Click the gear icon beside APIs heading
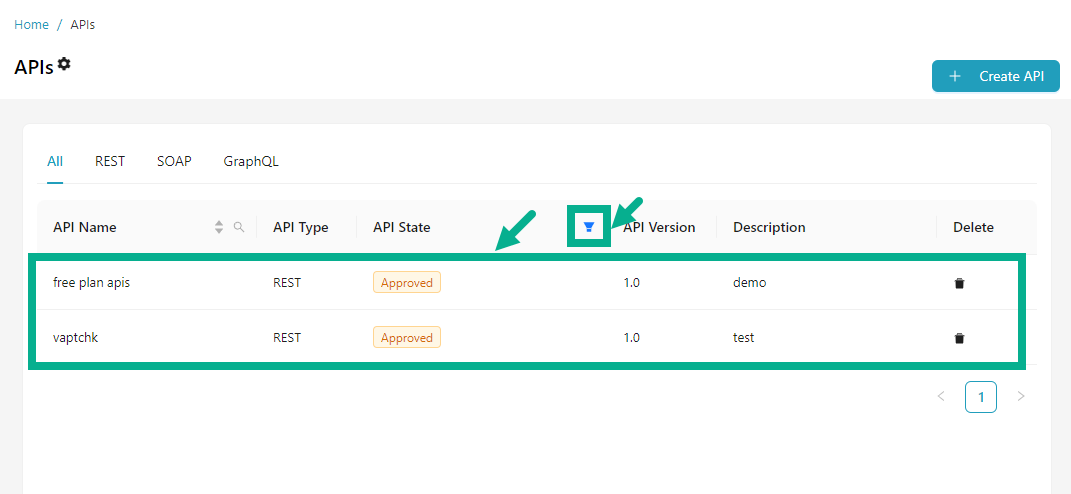Image resolution: width=1071 pixels, height=494 pixels. (64, 64)
